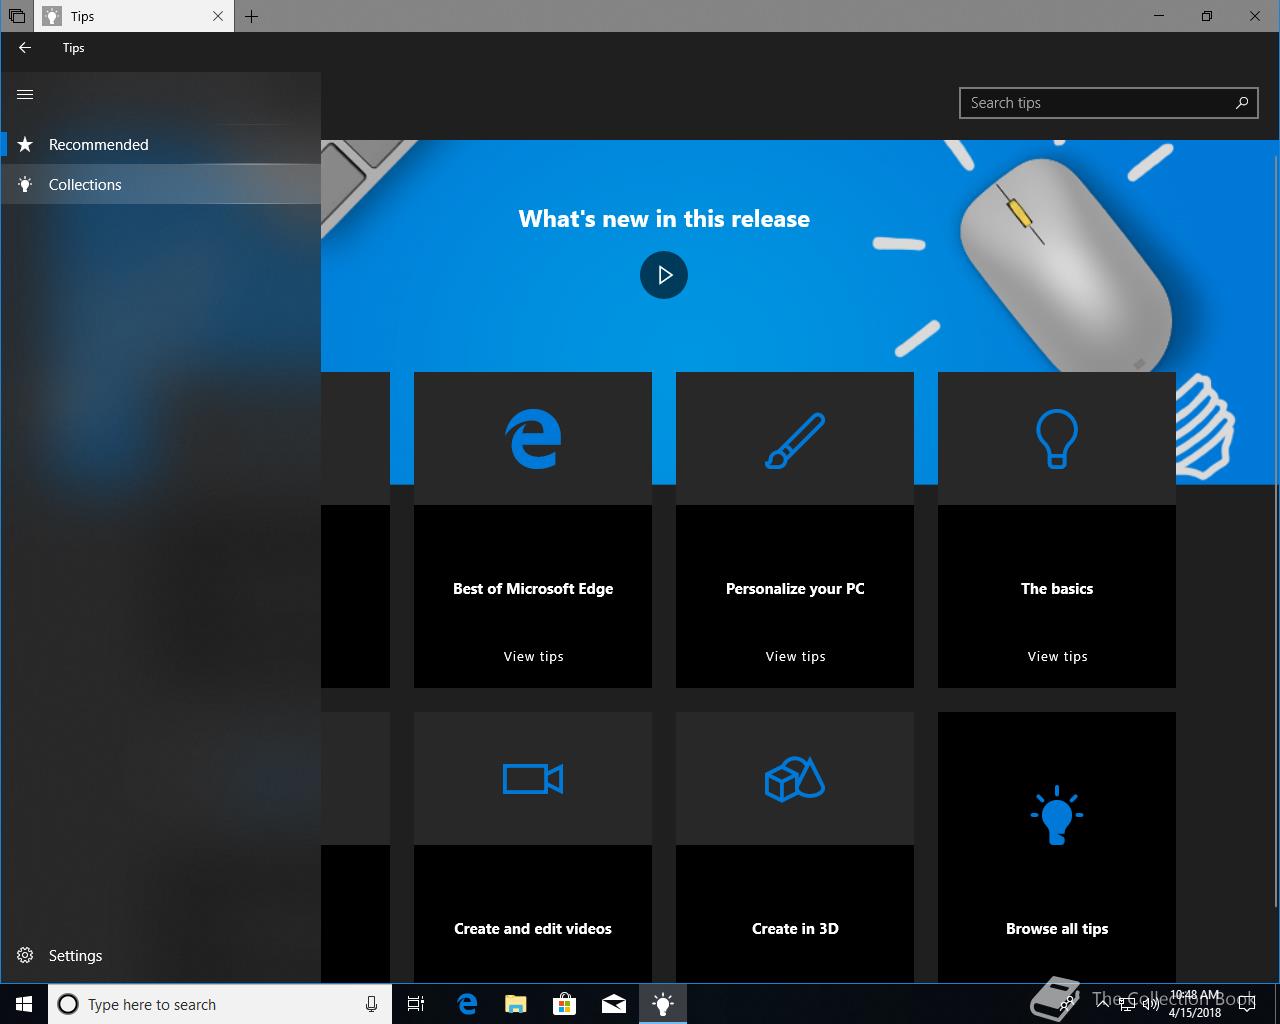Open The basics collection title
Screen dimensions: 1280x1024
coord(1057,588)
